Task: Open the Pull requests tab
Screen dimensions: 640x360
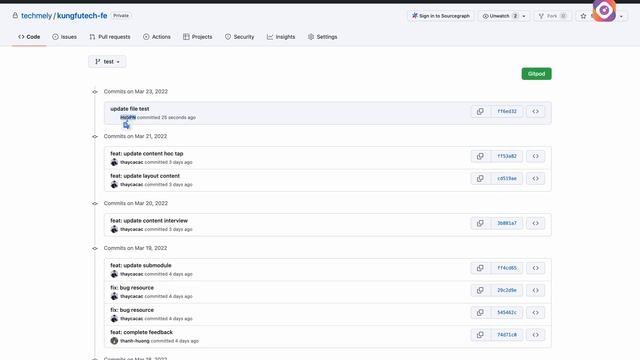Action: pos(110,37)
